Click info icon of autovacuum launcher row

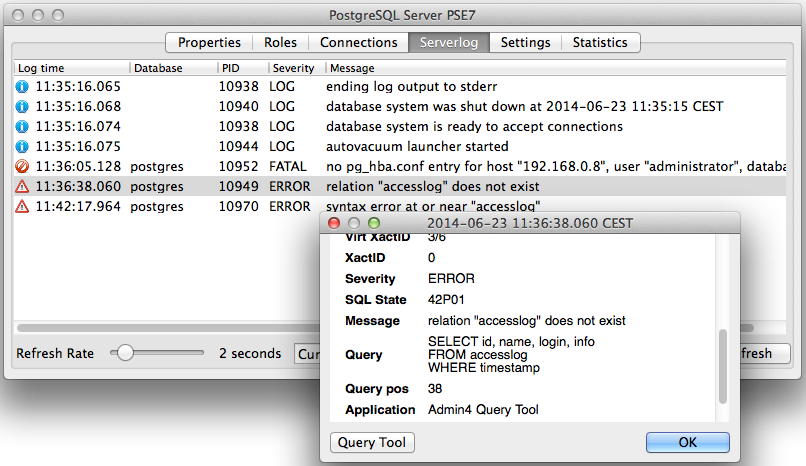point(22,146)
